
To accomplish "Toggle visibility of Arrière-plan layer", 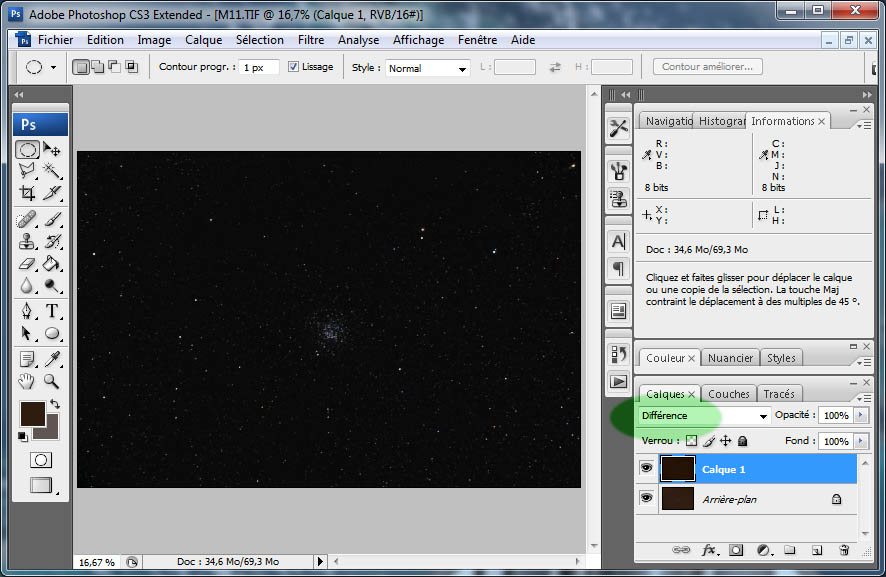I will coord(646,498).
